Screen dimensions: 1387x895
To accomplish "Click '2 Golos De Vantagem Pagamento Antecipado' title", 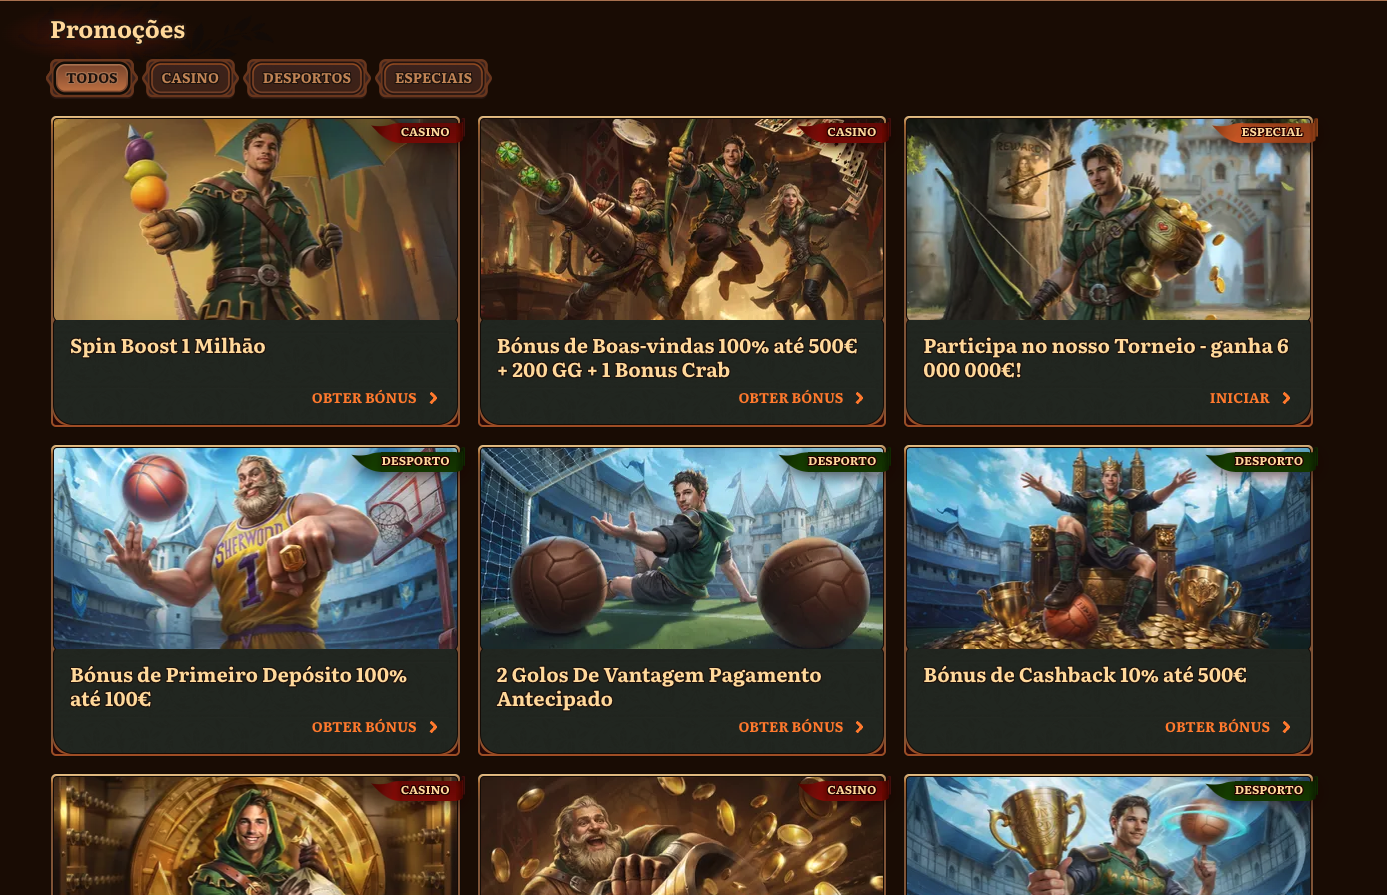I will 659,687.
